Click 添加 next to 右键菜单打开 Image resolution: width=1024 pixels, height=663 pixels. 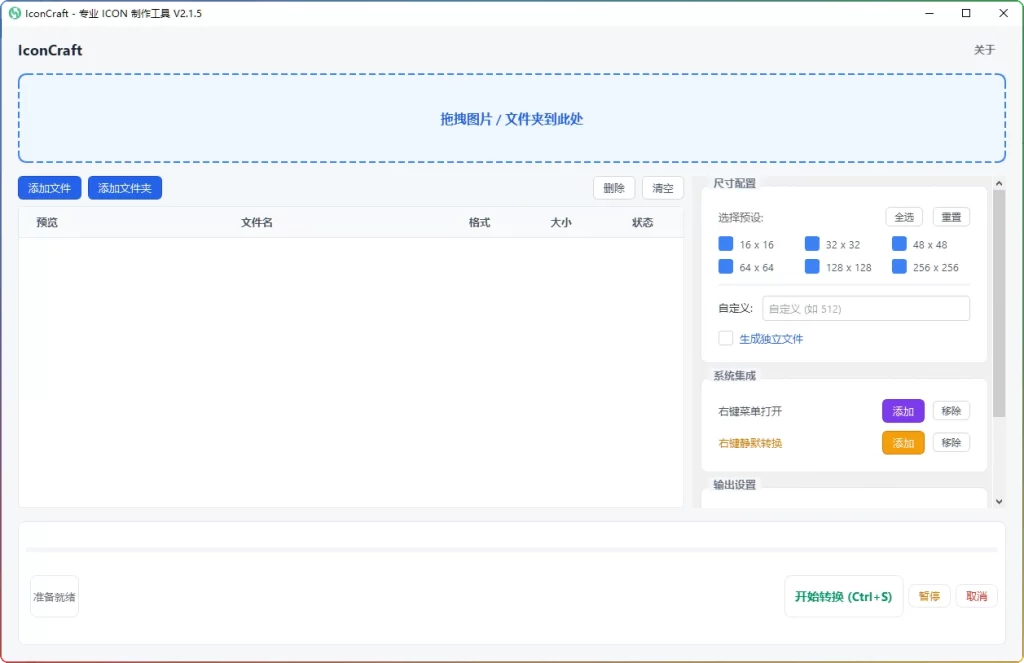click(903, 410)
